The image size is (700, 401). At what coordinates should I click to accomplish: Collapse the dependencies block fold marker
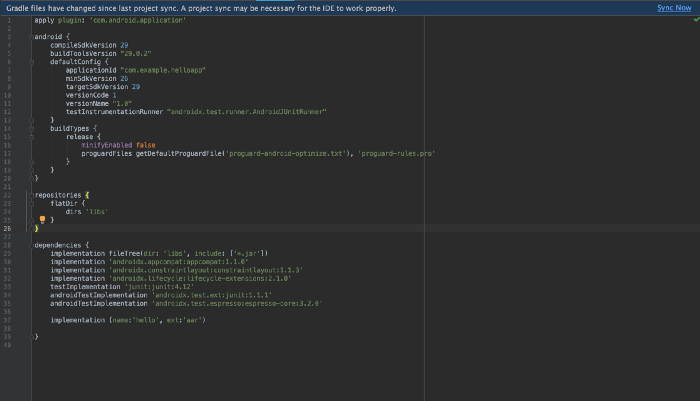[31, 245]
